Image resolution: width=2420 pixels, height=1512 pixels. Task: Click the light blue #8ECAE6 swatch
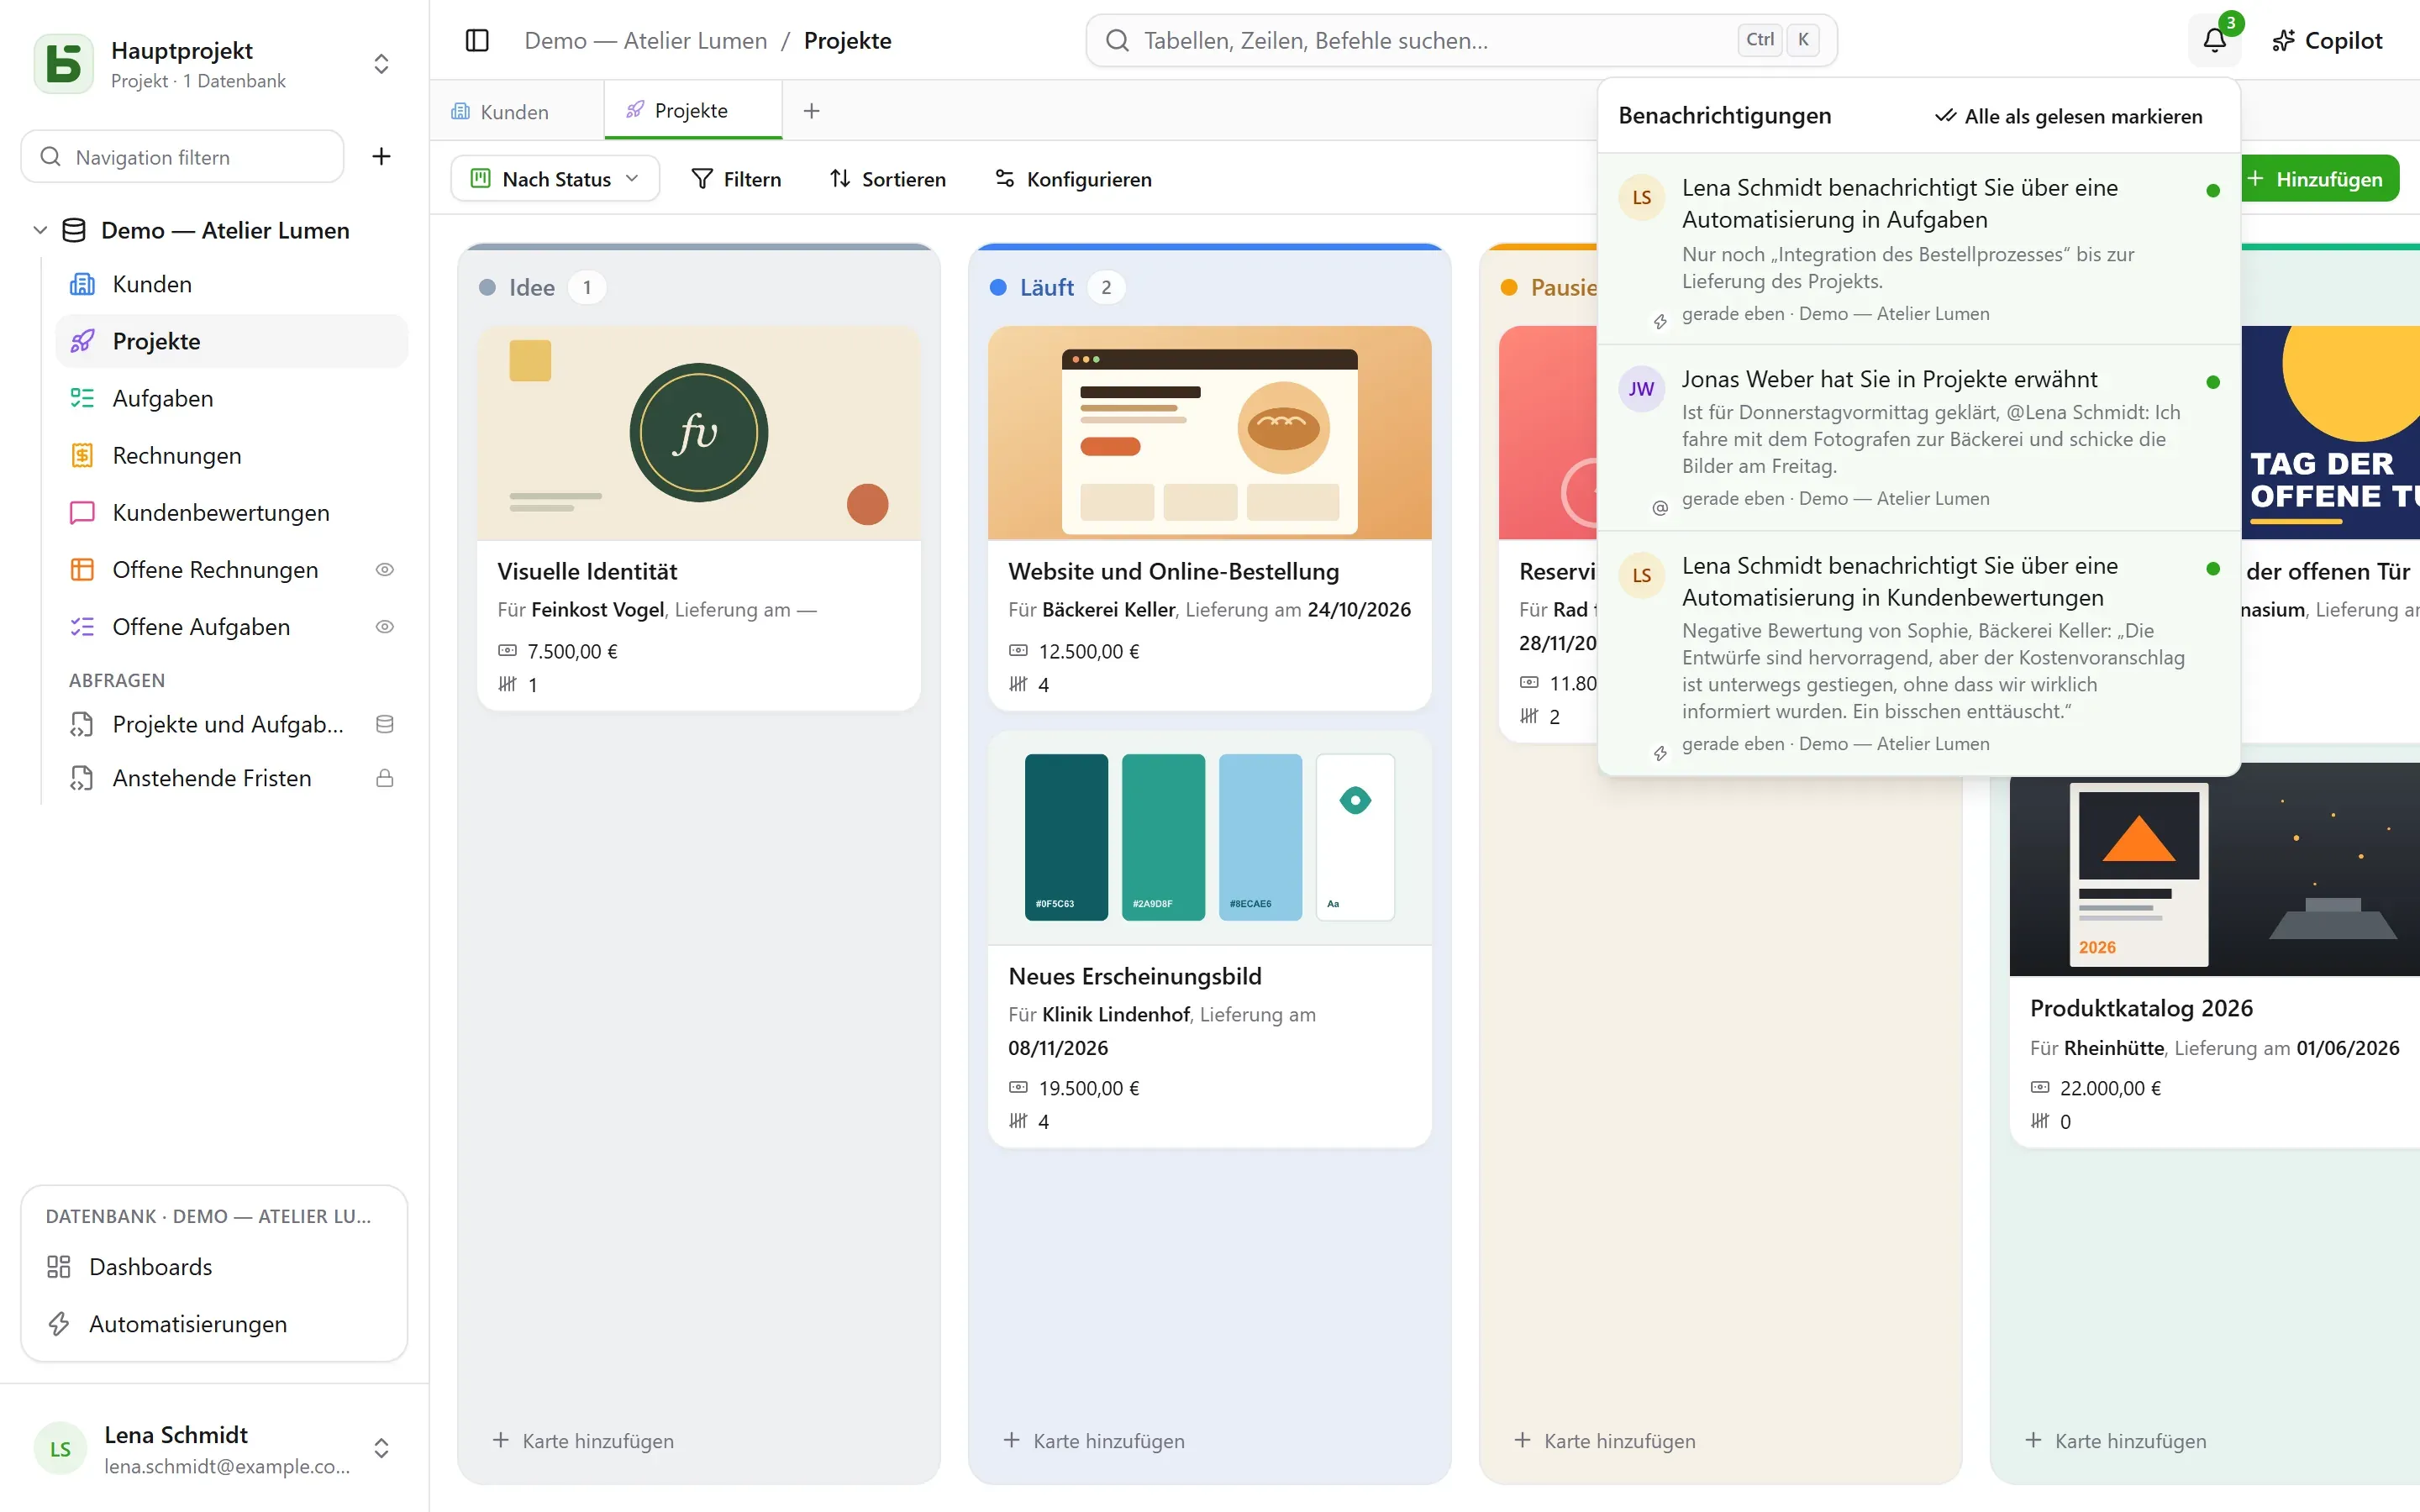pos(1260,837)
